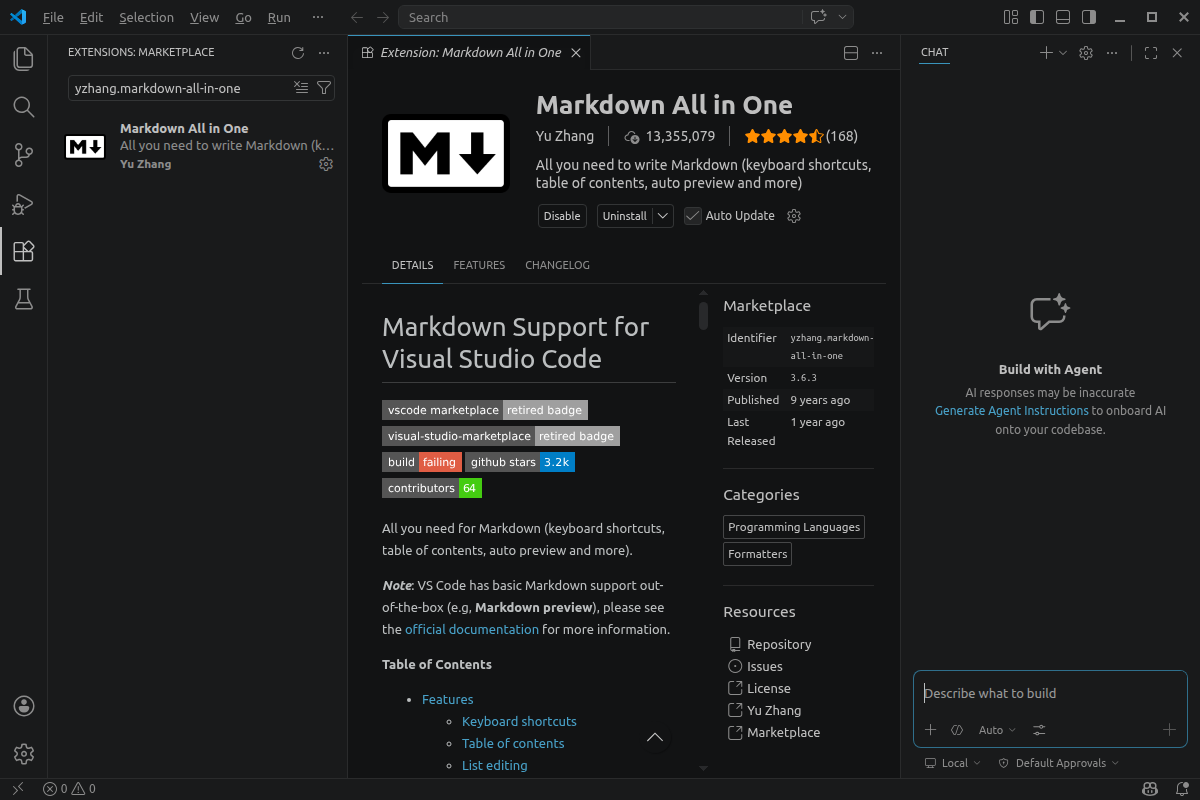
Task: Open the Default Approvals dropdown
Action: pos(1058,763)
